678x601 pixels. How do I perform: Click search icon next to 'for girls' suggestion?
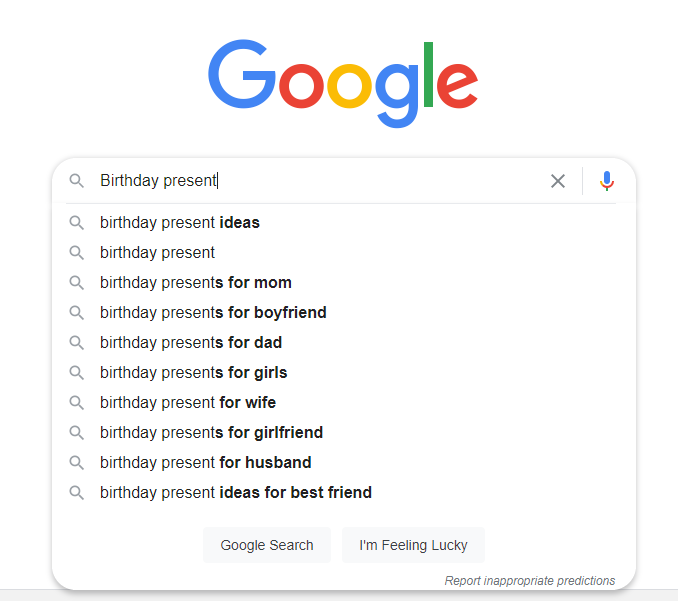pyautogui.click(x=77, y=373)
